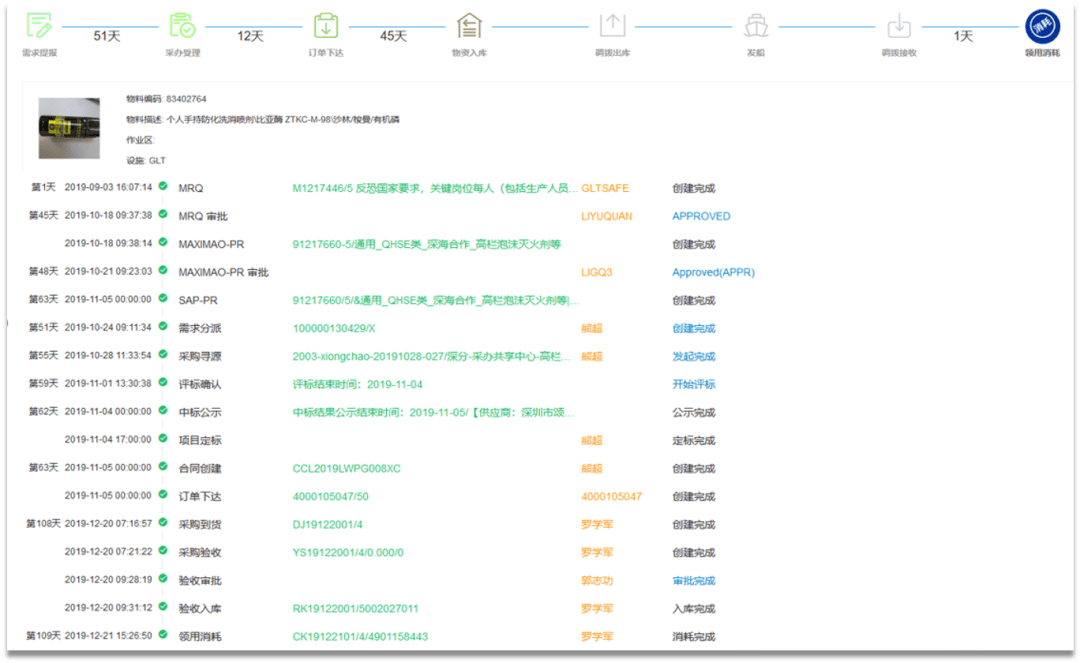The width and height of the screenshot is (1080, 663).
Task: Click 评标结束时间: 2019-11-04 link
Action: click(357, 384)
